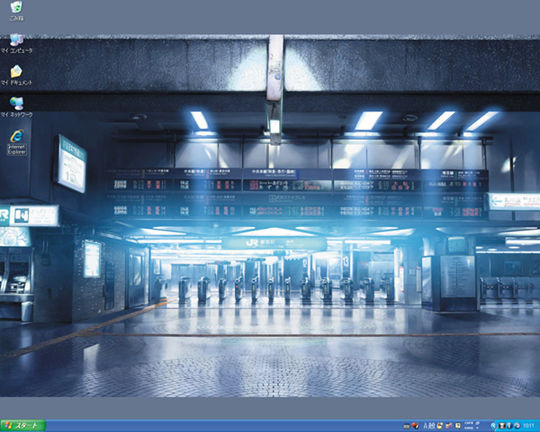Screen dimensions: 540x432
Task: Open the language bar options dropdown arrow
Action: [477, 428]
